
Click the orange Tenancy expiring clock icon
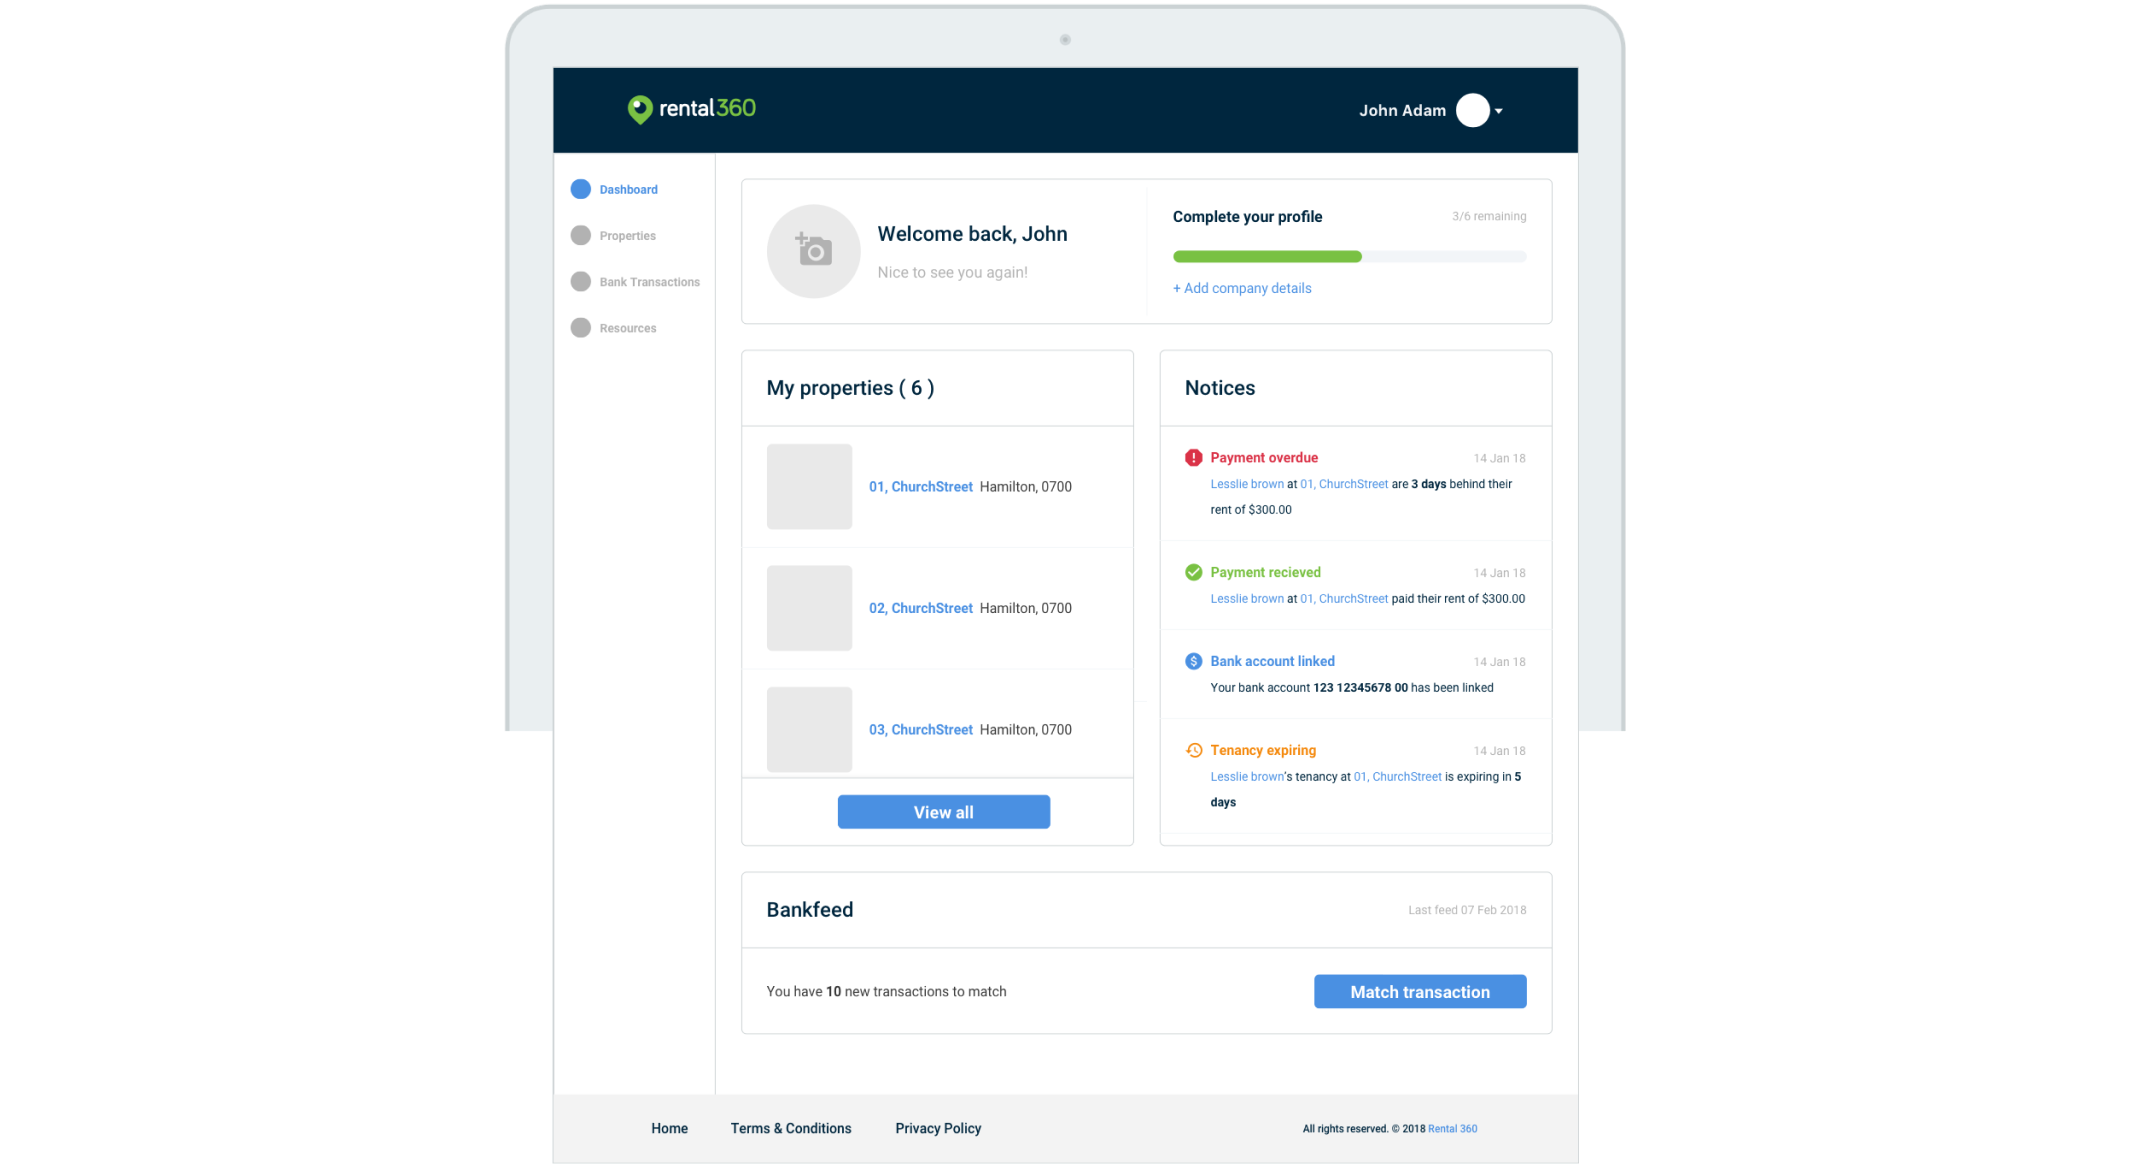[1193, 750]
